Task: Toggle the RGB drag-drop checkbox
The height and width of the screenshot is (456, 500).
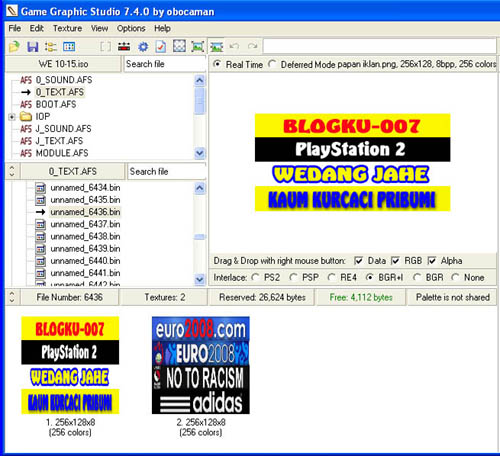Action: click(x=395, y=261)
